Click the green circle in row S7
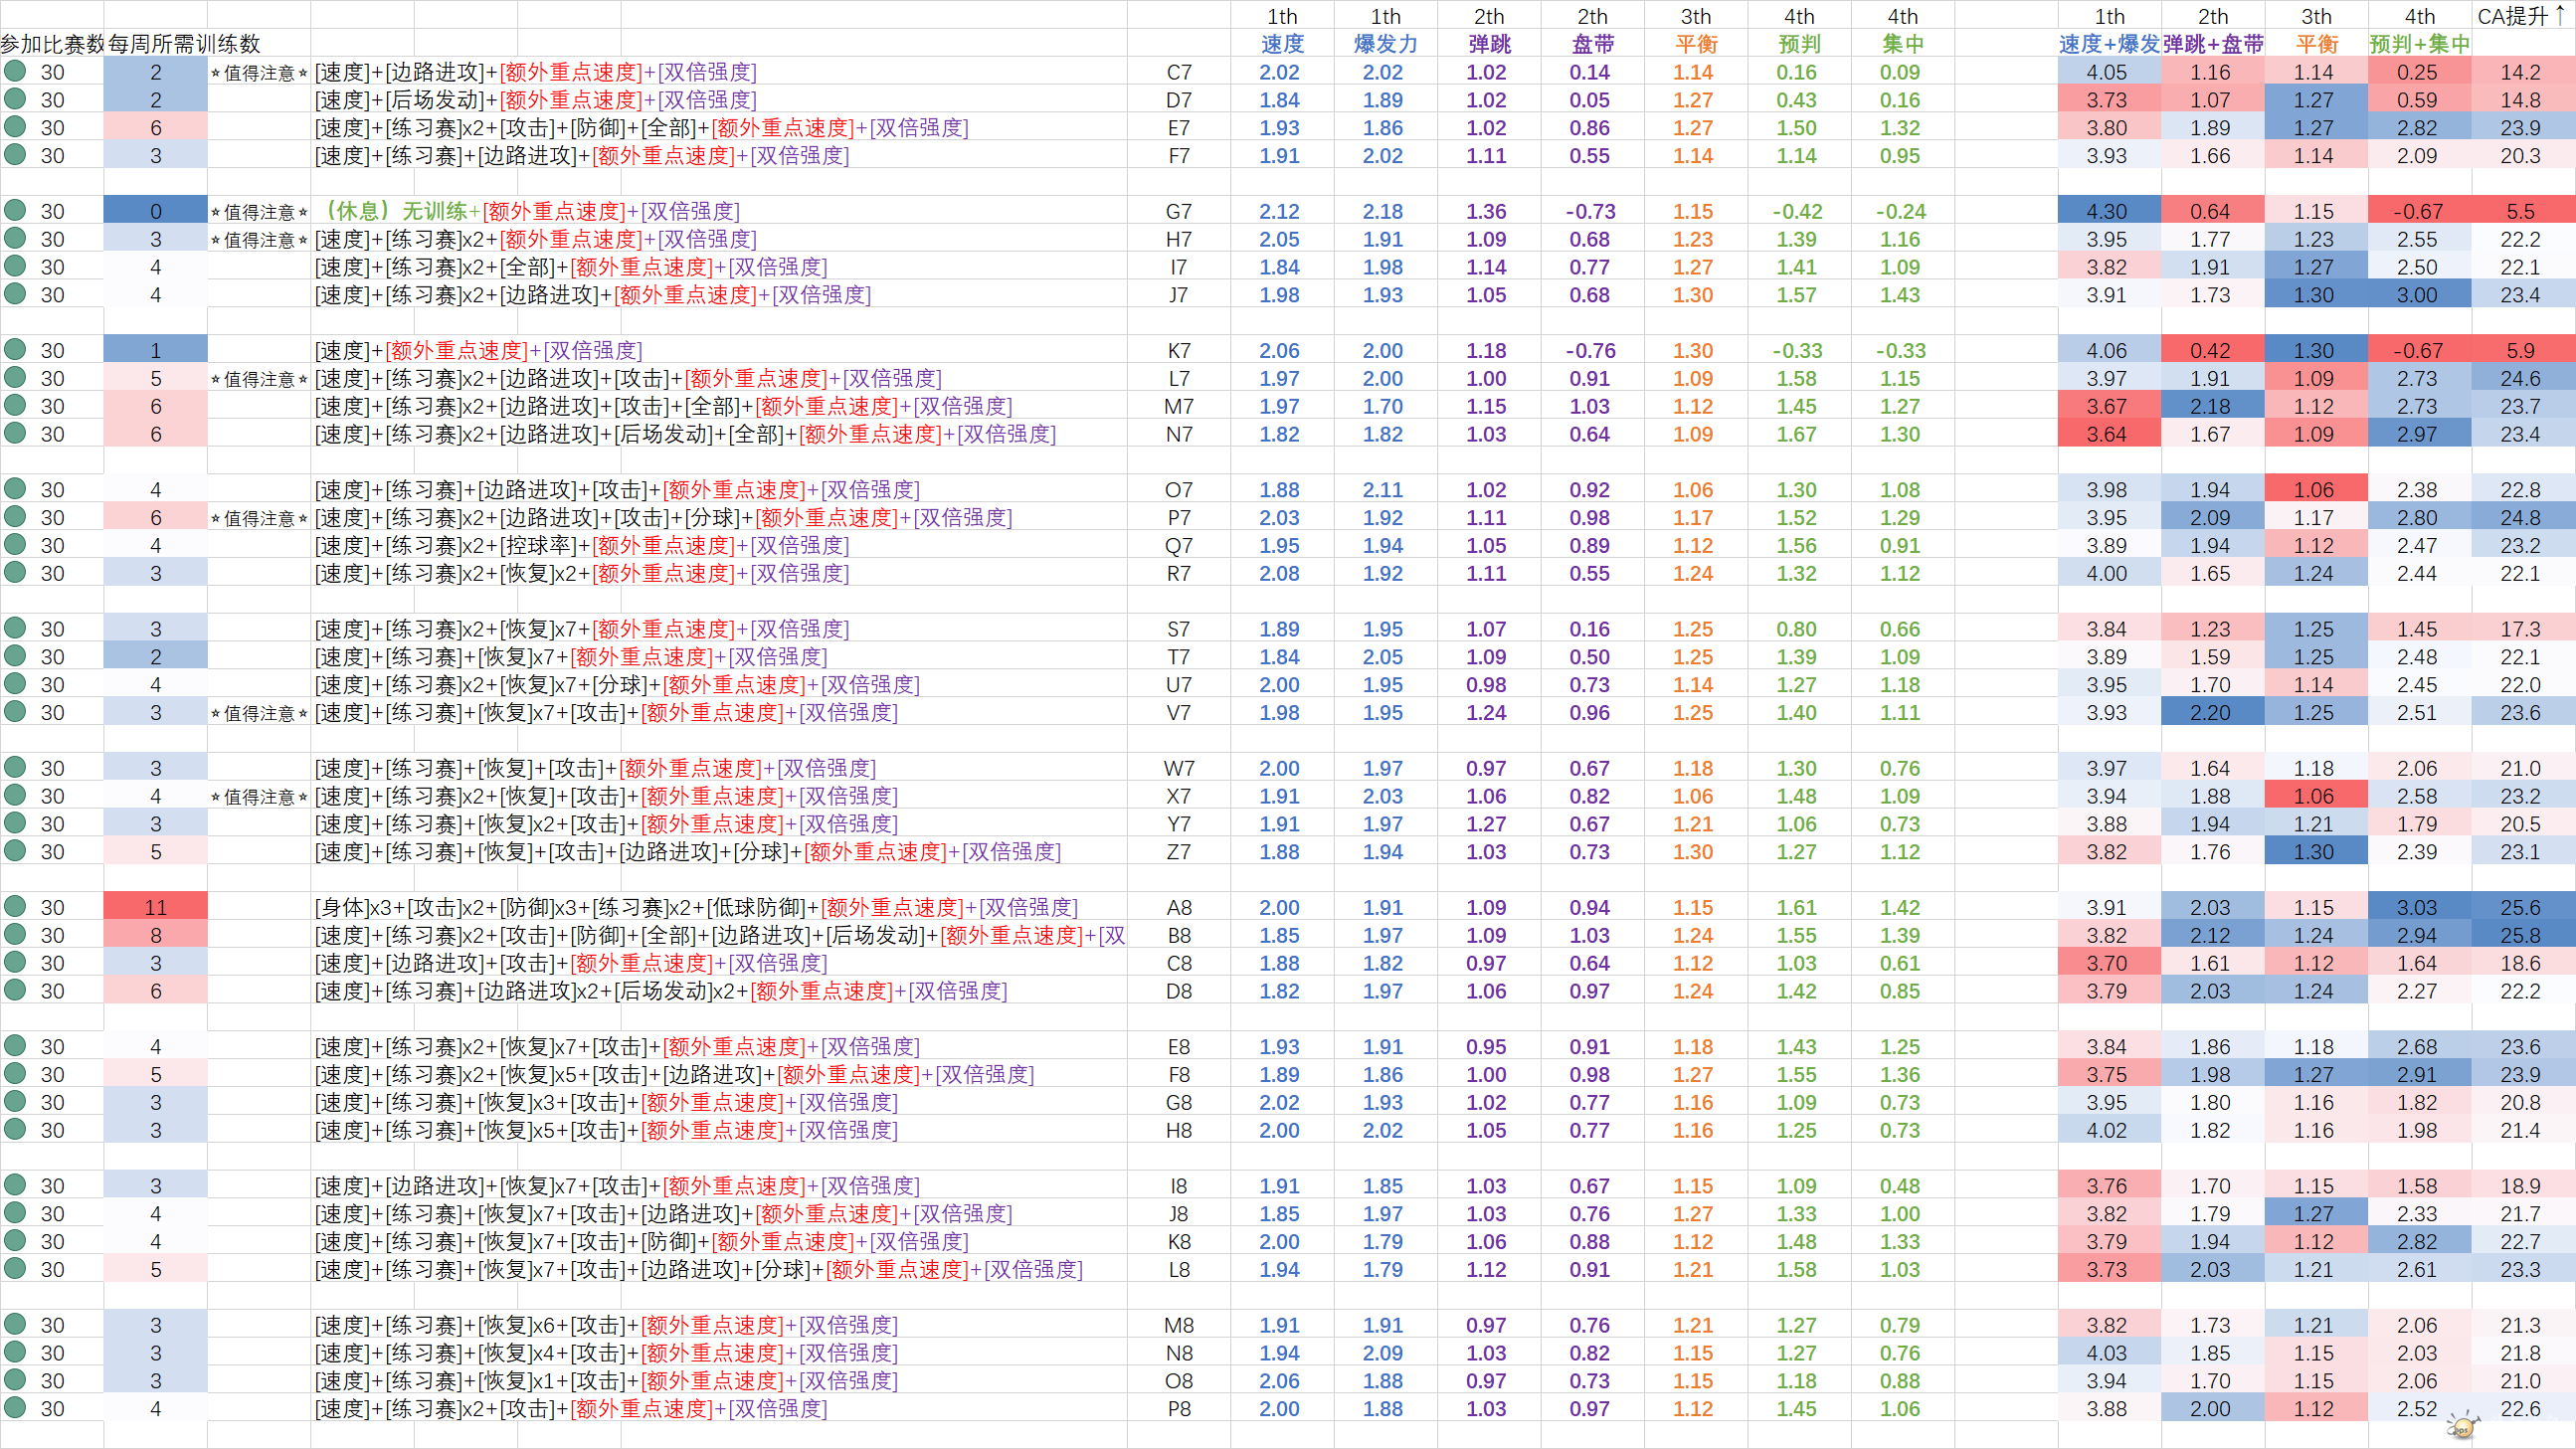Viewport: 2576px width, 1449px height. [x=15, y=628]
